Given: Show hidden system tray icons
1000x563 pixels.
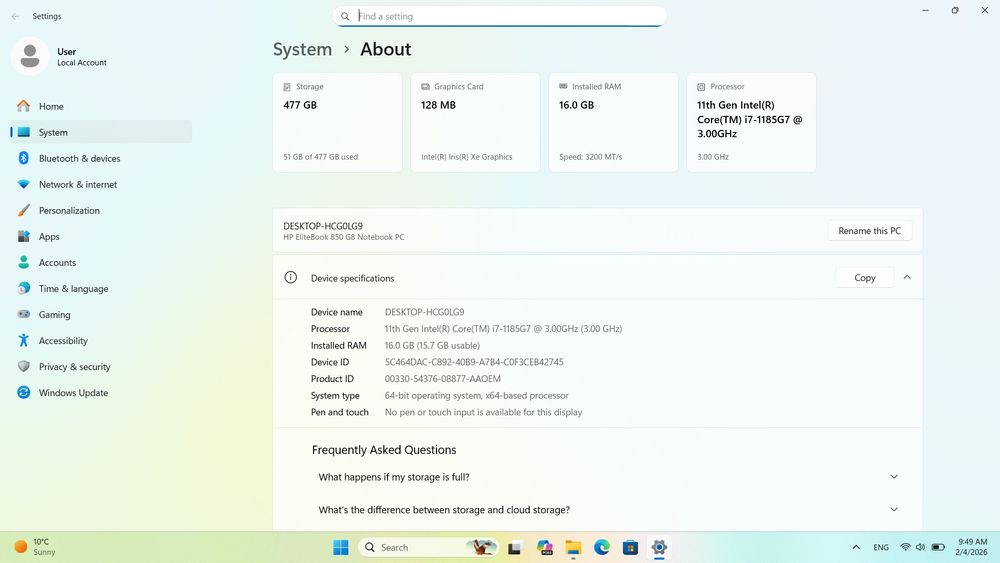Looking at the screenshot, I should tap(856, 547).
